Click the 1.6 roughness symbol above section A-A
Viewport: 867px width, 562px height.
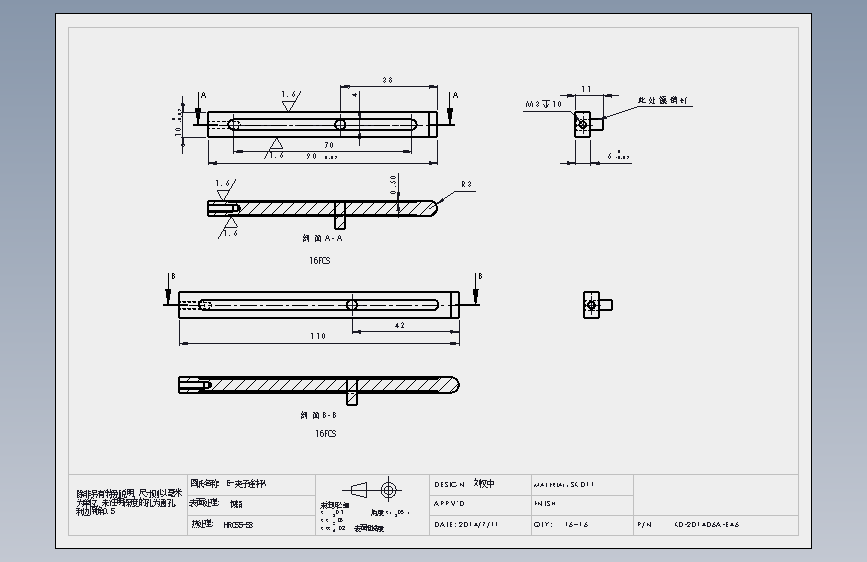coord(224,189)
